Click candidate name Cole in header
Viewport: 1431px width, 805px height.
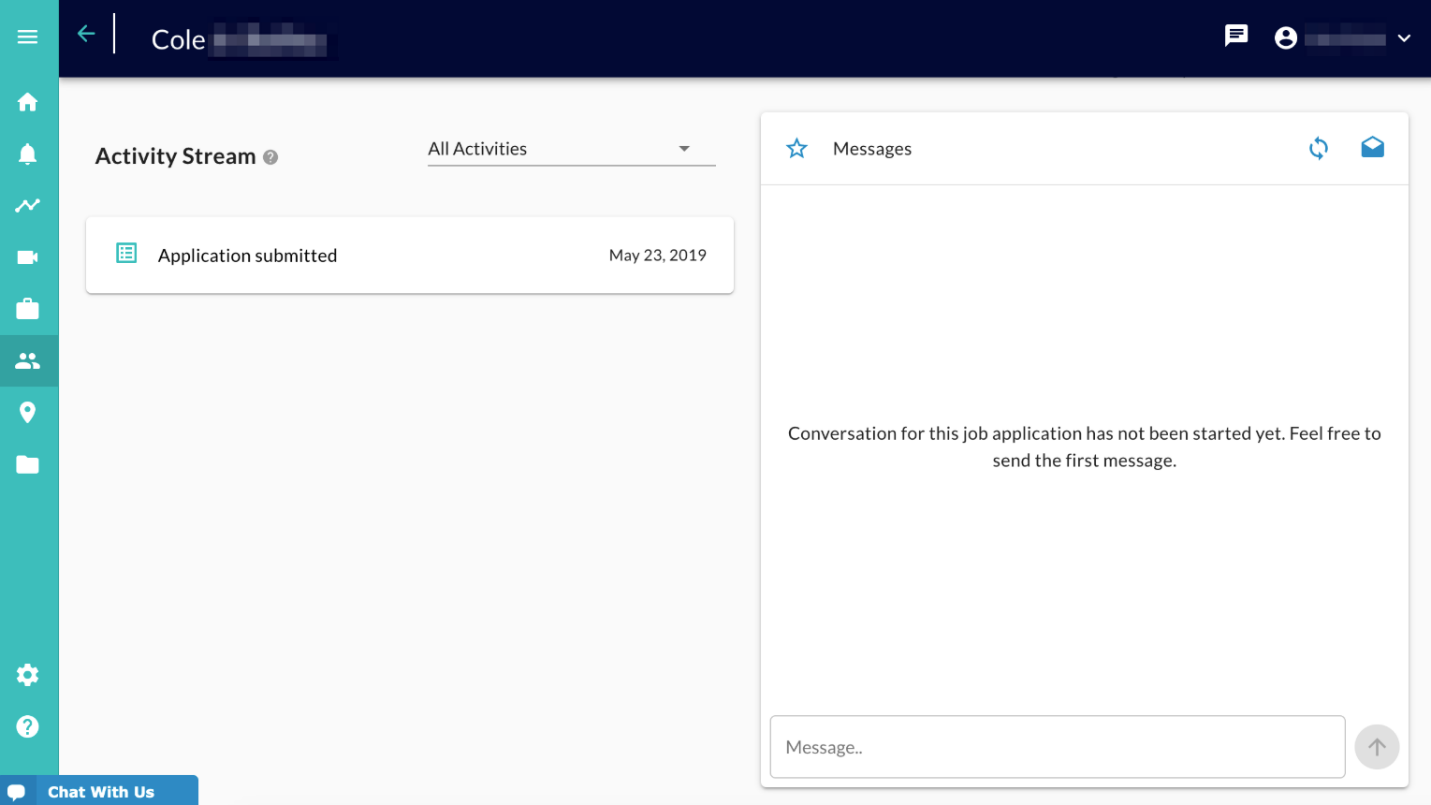(x=178, y=40)
